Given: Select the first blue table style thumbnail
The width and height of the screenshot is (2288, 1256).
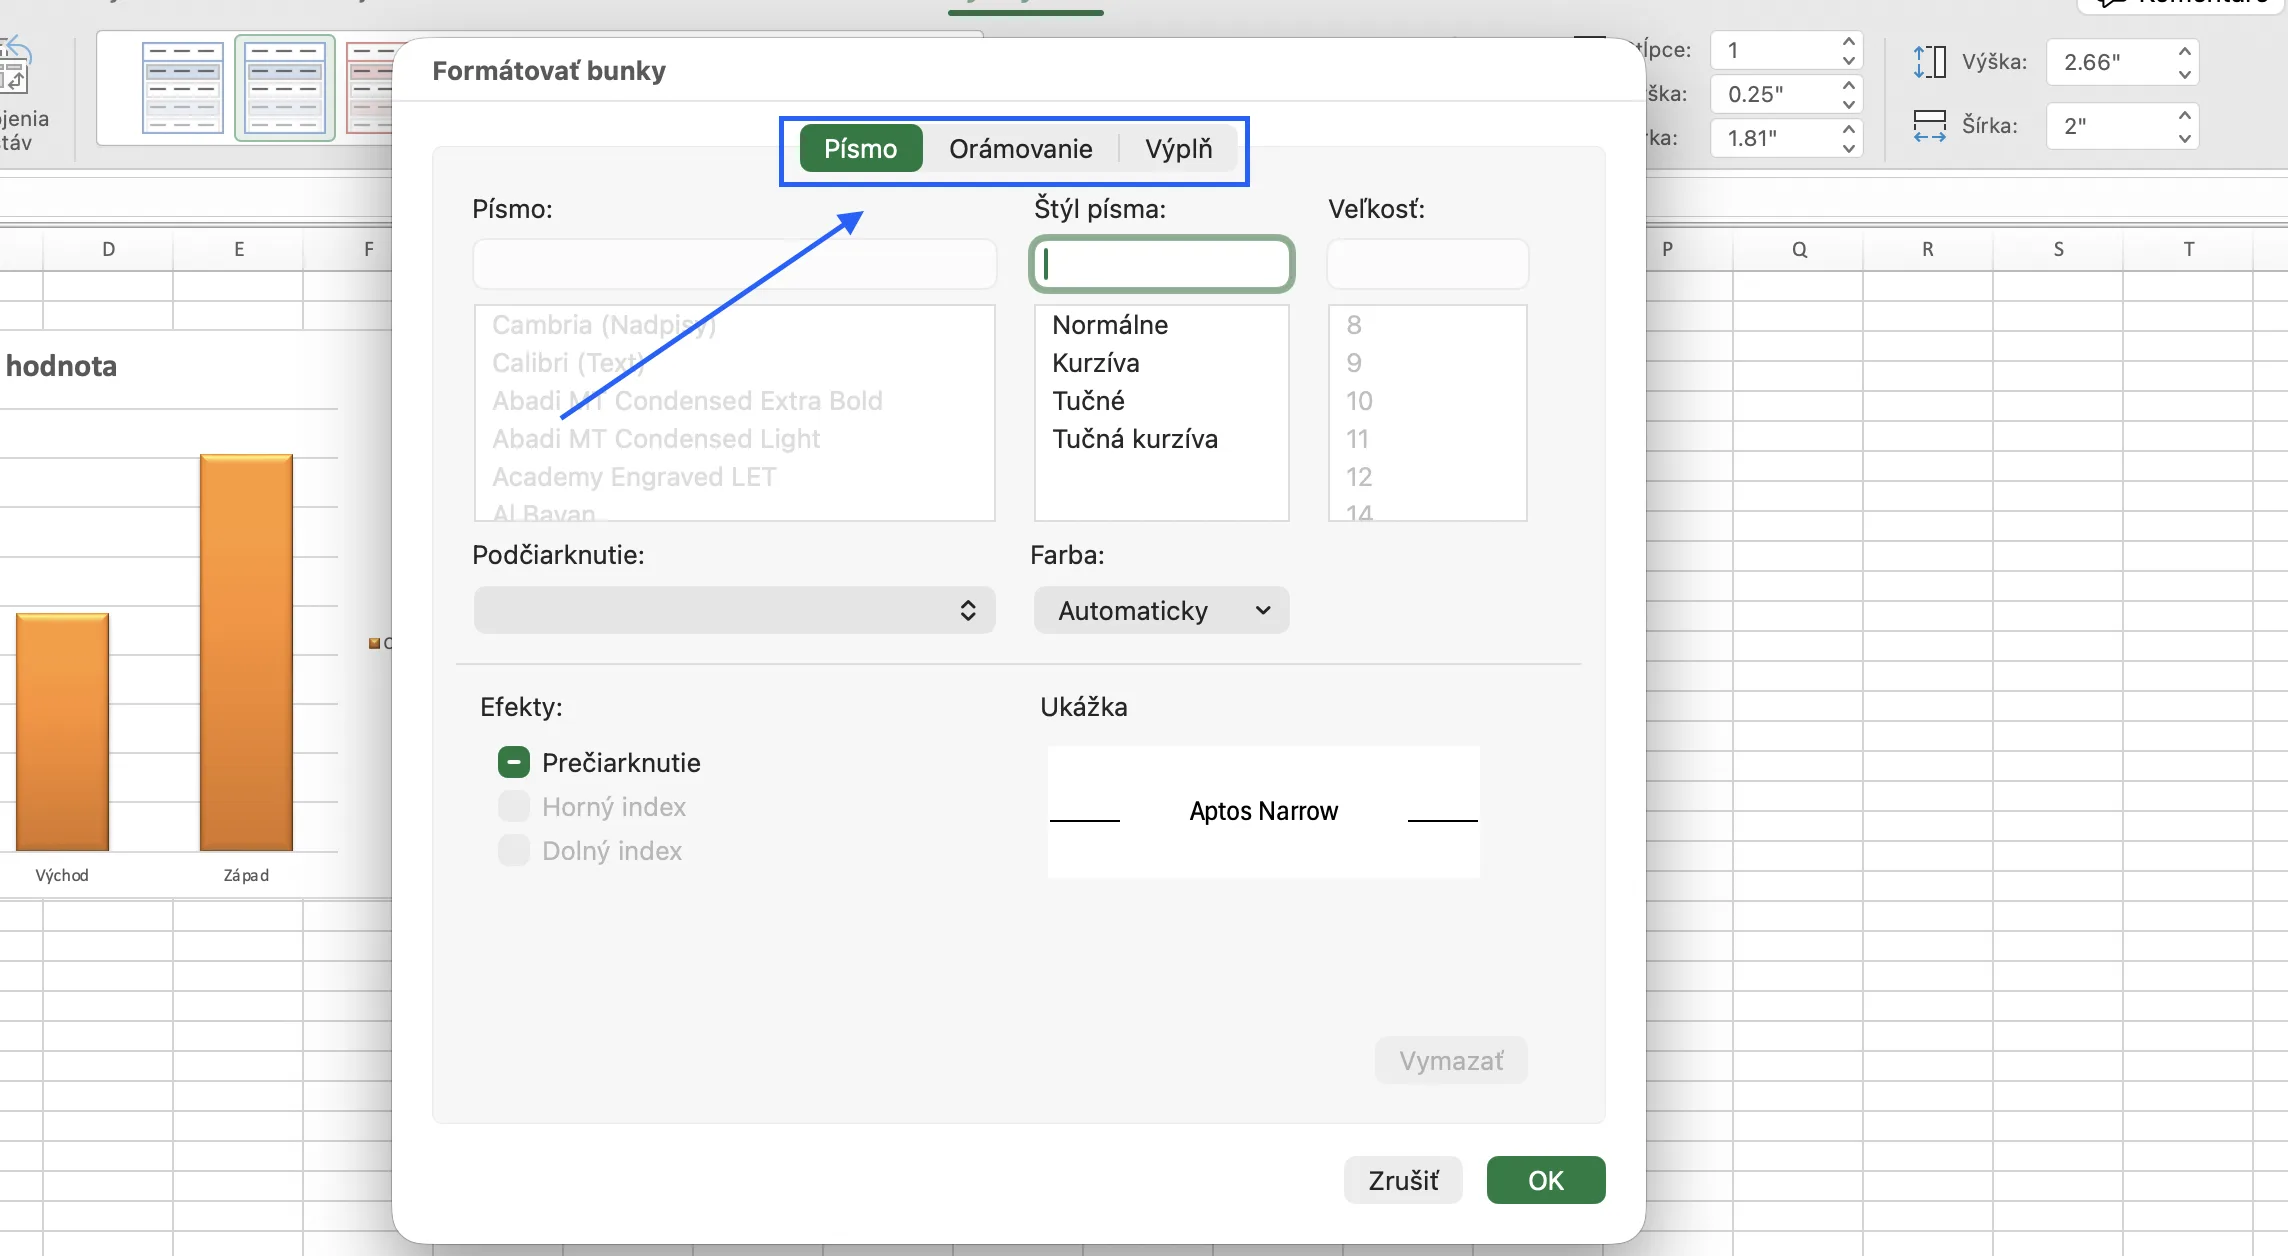Looking at the screenshot, I should 183,88.
